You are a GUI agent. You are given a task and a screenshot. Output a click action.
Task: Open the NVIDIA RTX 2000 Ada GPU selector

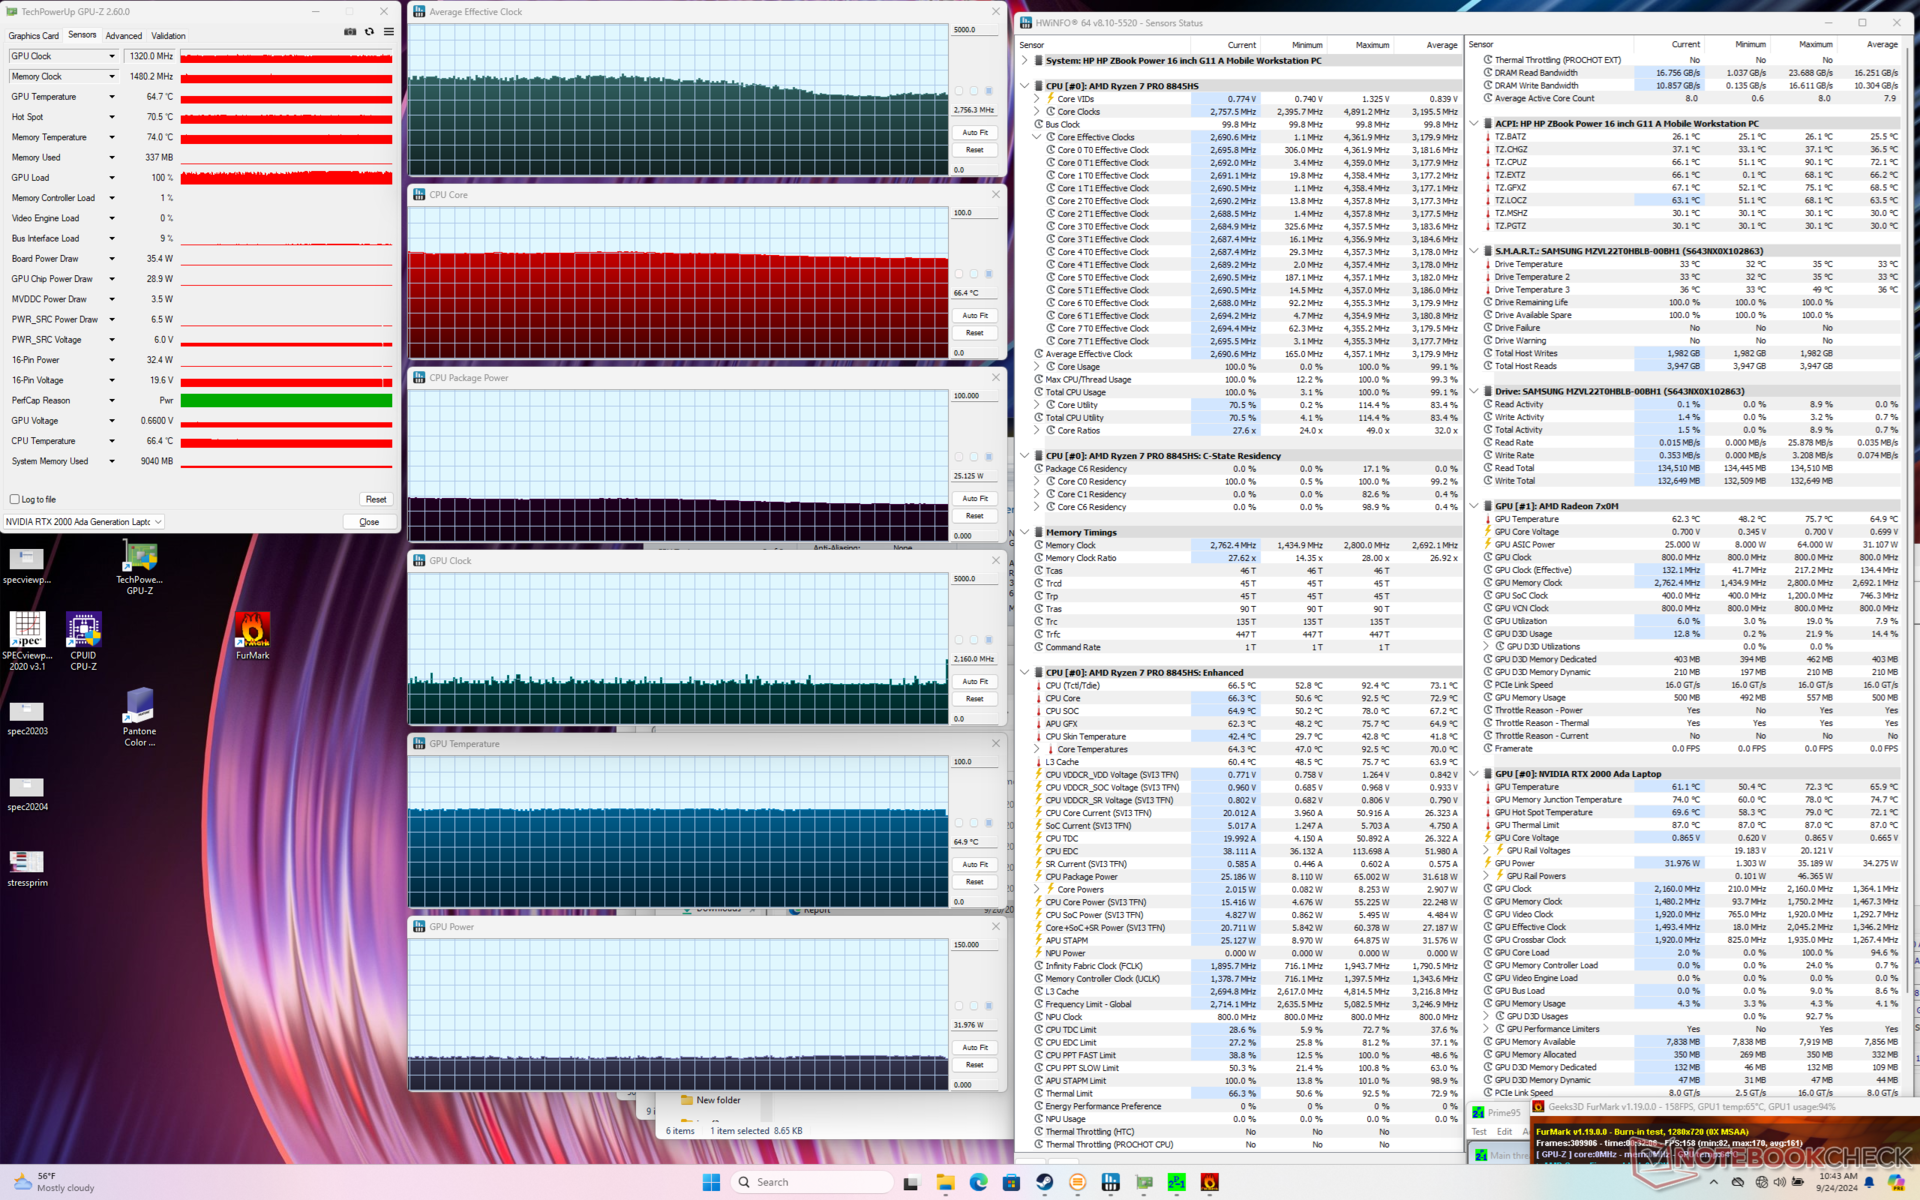(x=84, y=522)
